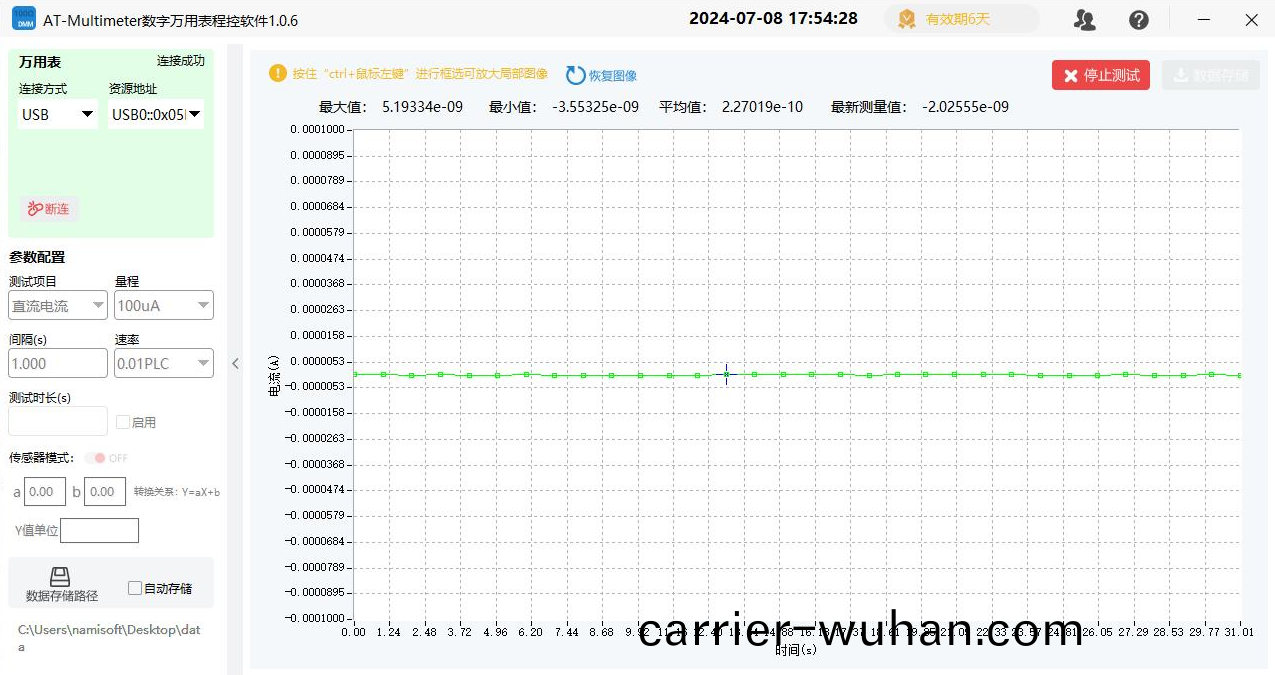
Task: Click the Y值单位 unit input field
Action: 99,530
